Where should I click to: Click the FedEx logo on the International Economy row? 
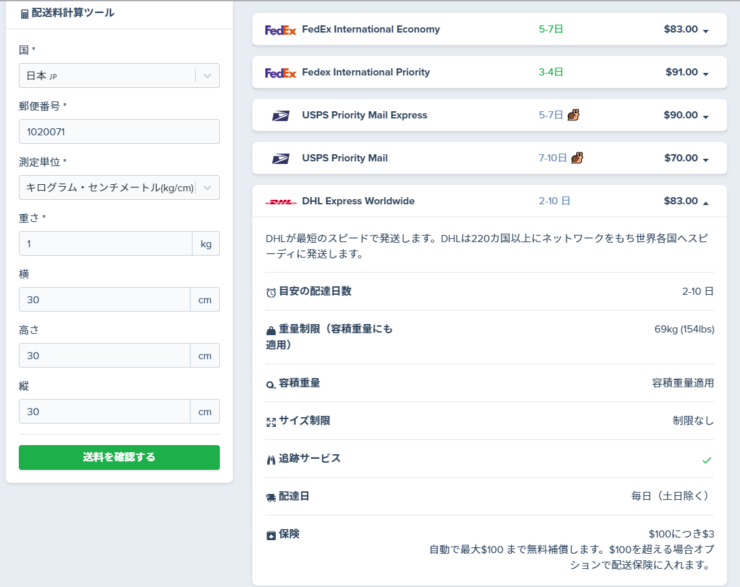(x=280, y=30)
